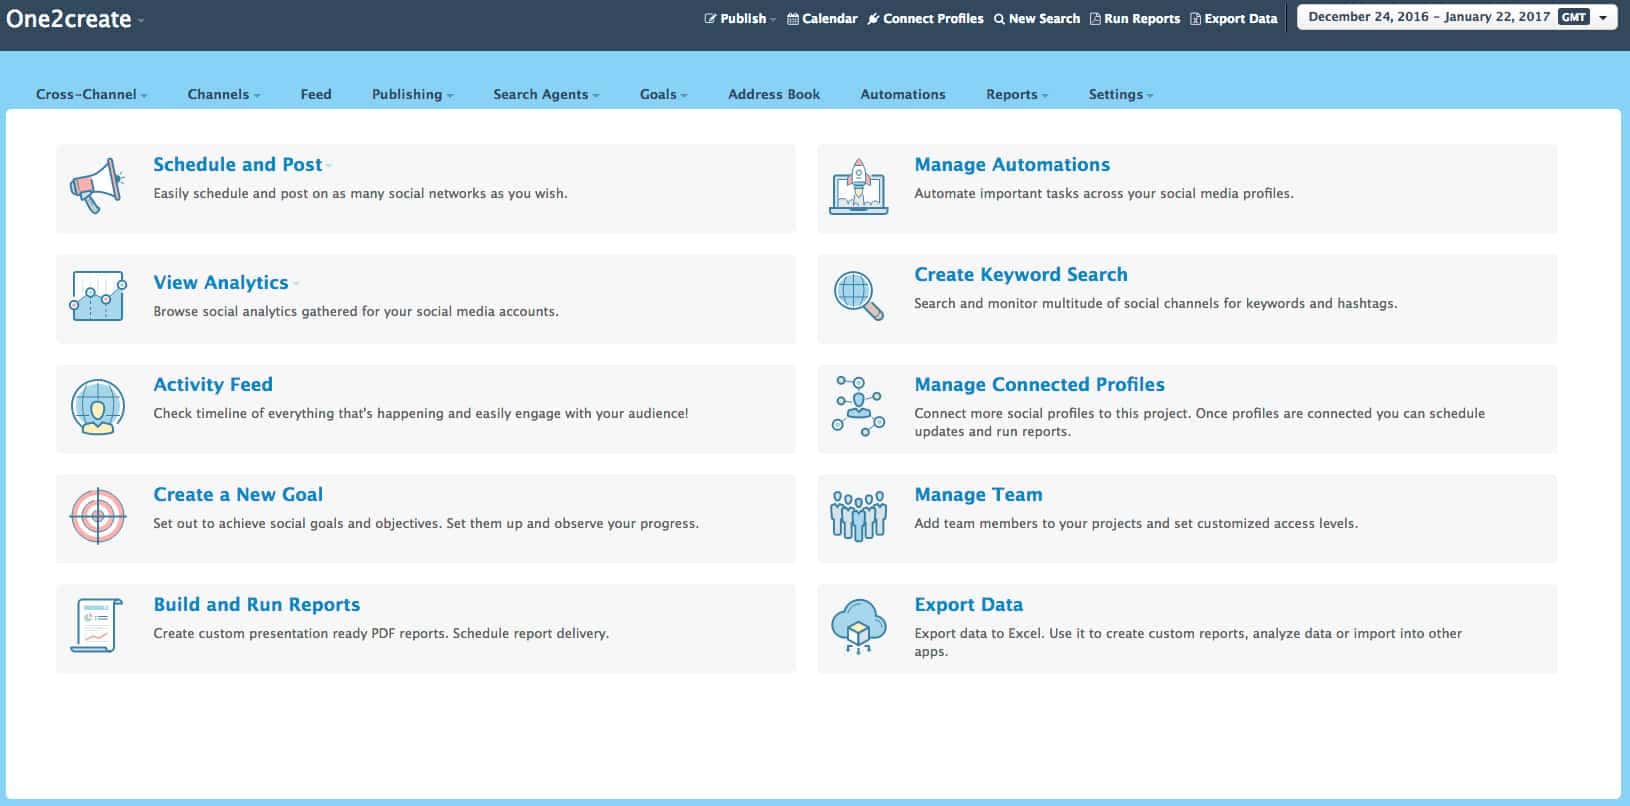The image size is (1630, 806).
Task: Click the document icon beside Build and Run Reports
Action: click(97, 626)
